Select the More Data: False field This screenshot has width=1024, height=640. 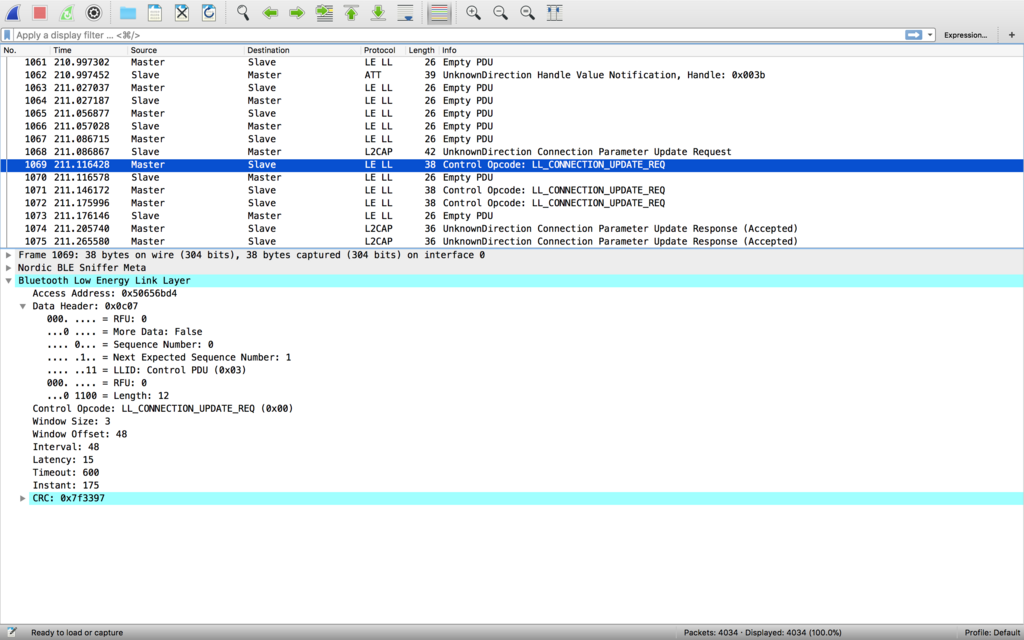124,332
